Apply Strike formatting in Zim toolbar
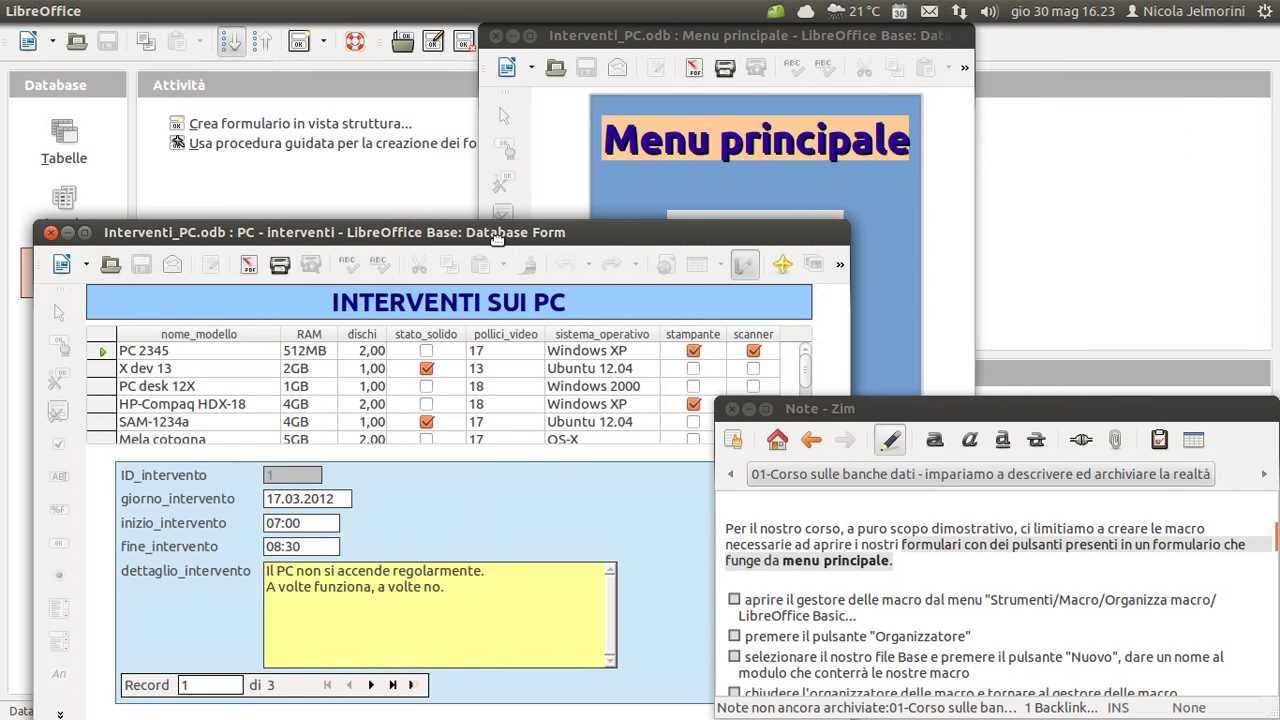The image size is (1280, 720). point(1037,439)
